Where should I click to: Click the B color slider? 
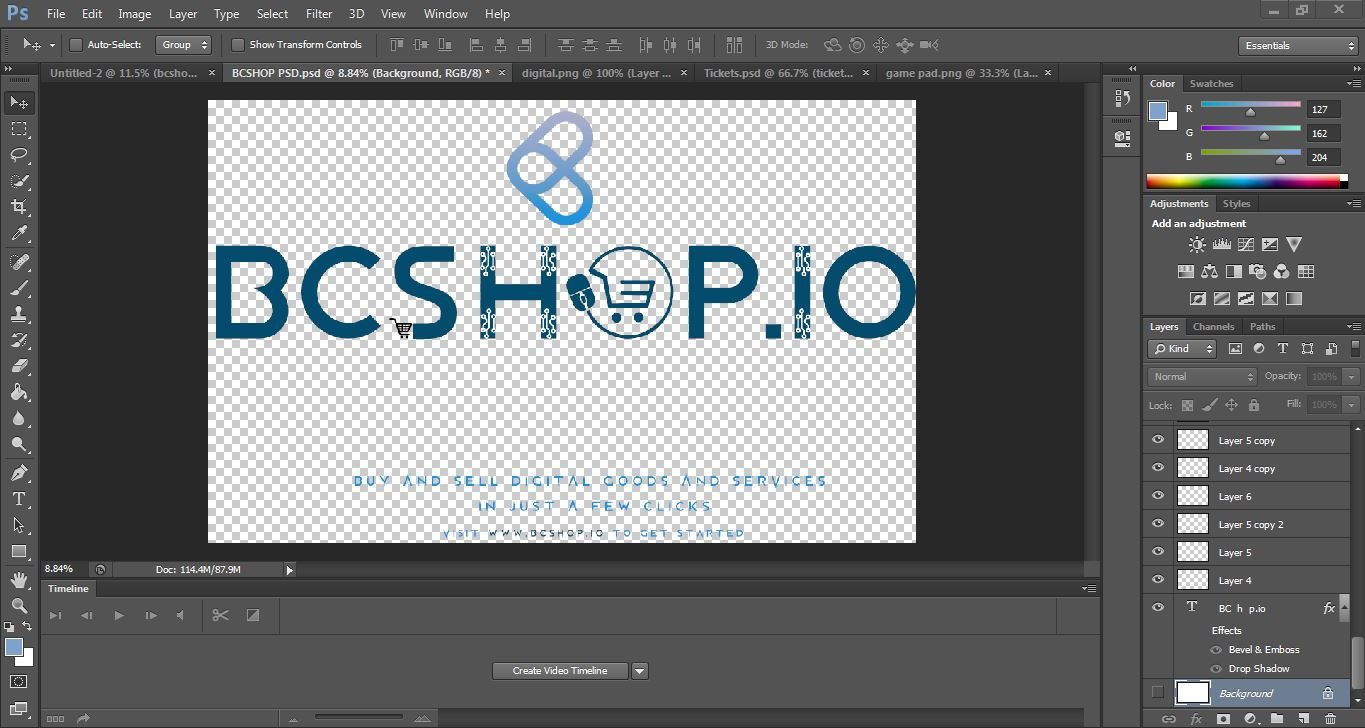click(x=1251, y=155)
